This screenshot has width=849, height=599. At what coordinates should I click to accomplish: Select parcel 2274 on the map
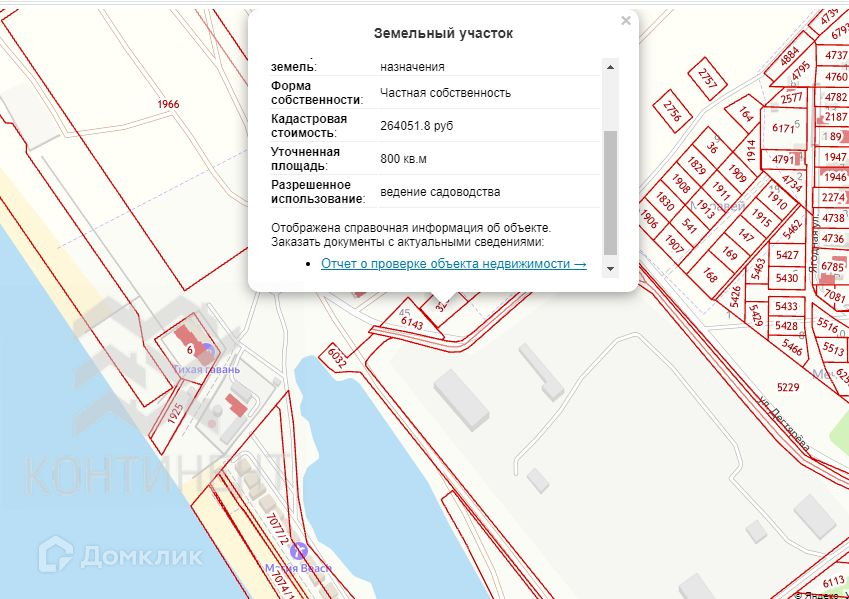(x=833, y=197)
